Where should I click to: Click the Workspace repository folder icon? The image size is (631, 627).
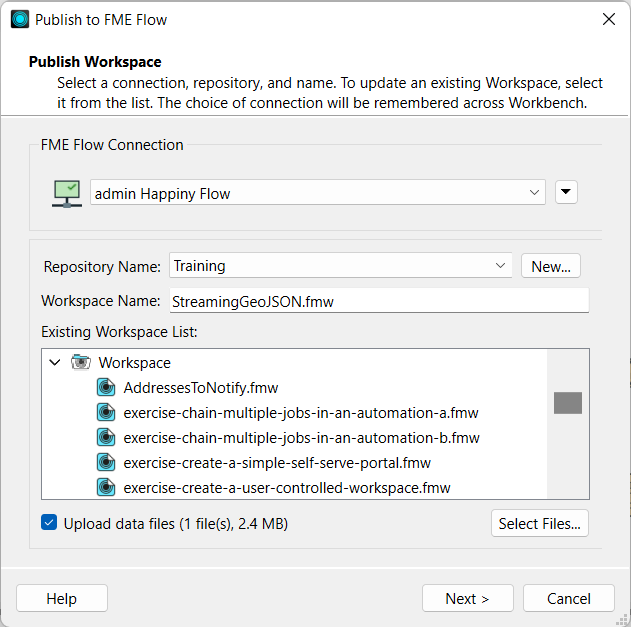tap(81, 362)
